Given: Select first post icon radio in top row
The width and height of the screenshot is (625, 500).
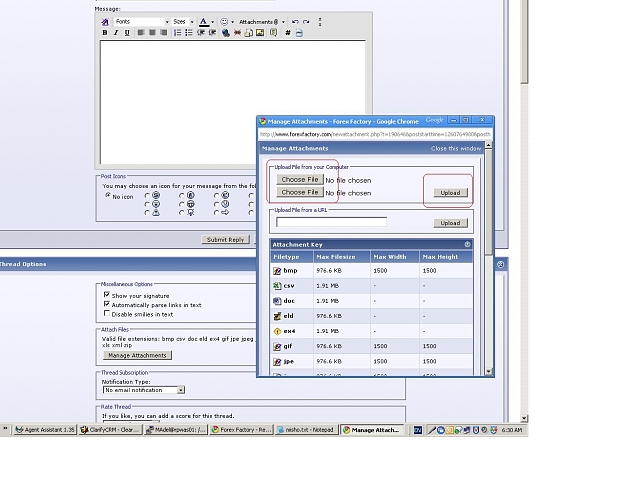Looking at the screenshot, I should pyautogui.click(x=147, y=196).
